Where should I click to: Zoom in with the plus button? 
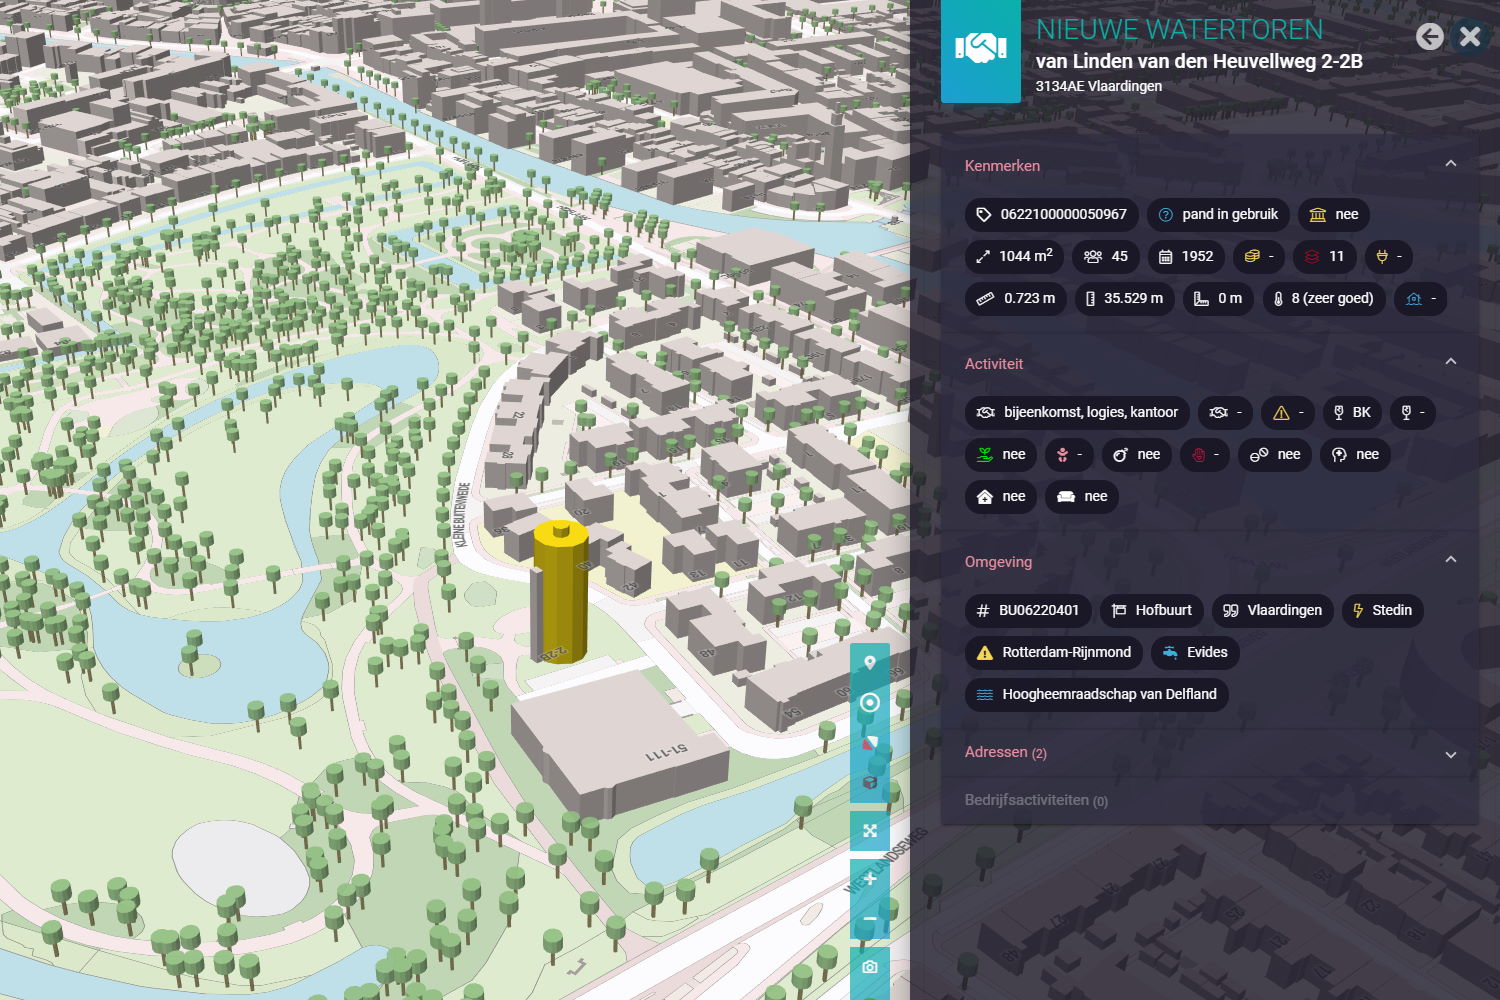pyautogui.click(x=870, y=879)
